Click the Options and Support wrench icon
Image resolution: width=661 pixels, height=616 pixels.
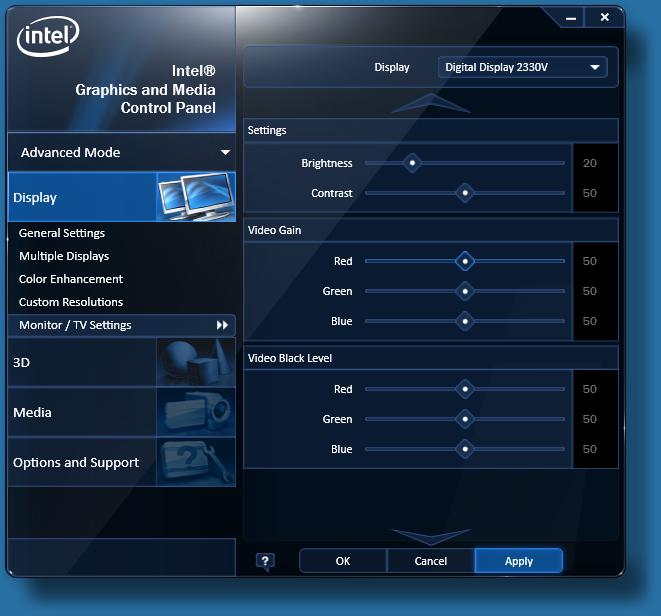[196, 462]
